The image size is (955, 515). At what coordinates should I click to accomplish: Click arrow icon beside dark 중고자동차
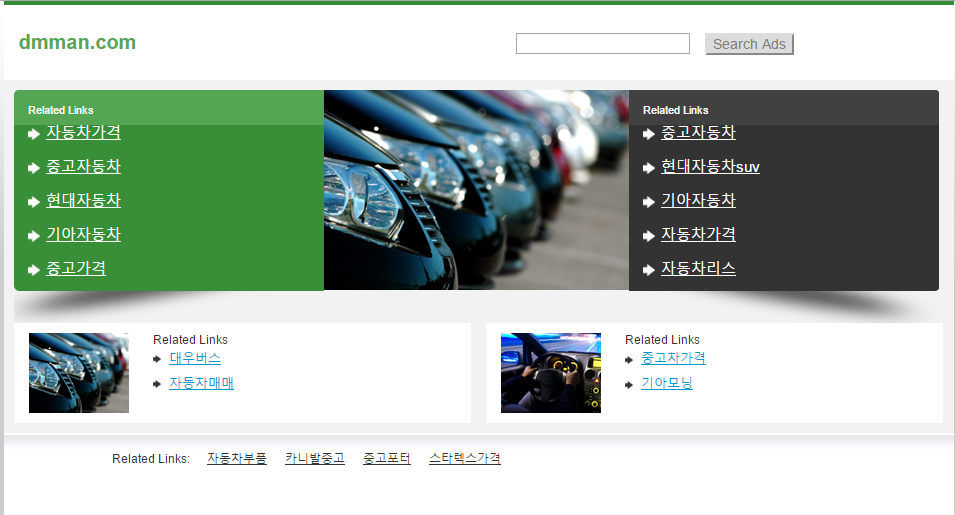(x=649, y=134)
